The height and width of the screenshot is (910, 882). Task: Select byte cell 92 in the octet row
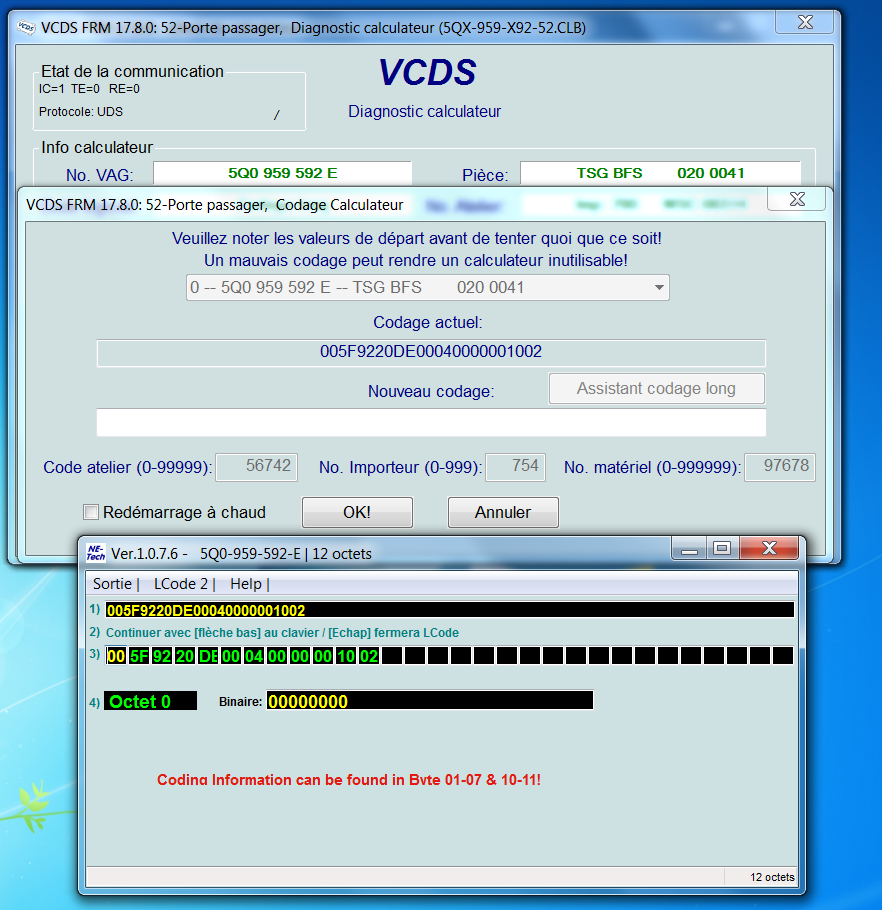[x=162, y=656]
